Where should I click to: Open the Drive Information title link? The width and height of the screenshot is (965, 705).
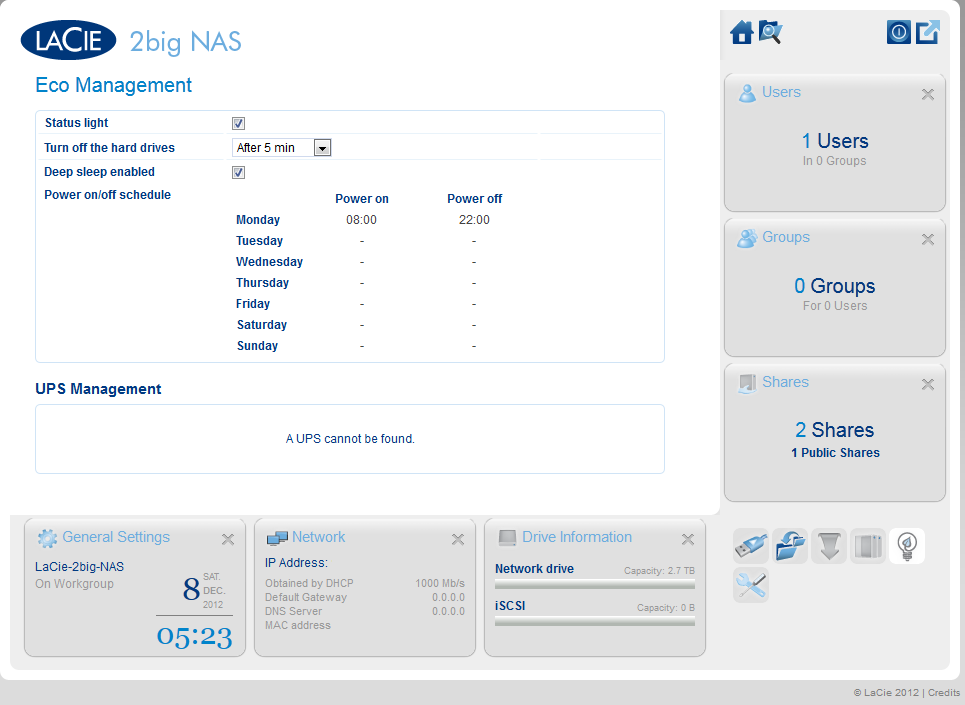577,537
